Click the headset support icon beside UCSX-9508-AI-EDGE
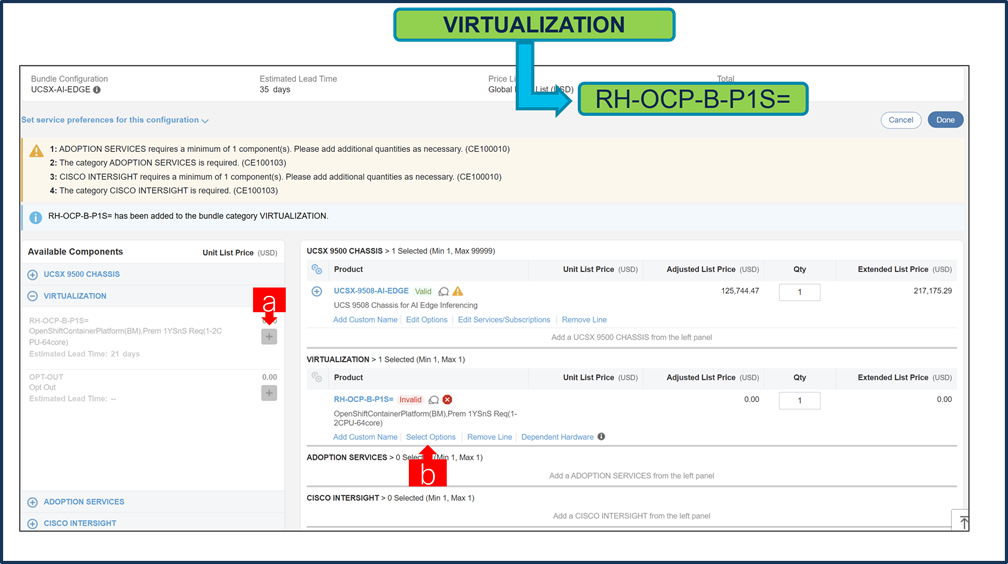The height and width of the screenshot is (564, 1008). (444, 291)
